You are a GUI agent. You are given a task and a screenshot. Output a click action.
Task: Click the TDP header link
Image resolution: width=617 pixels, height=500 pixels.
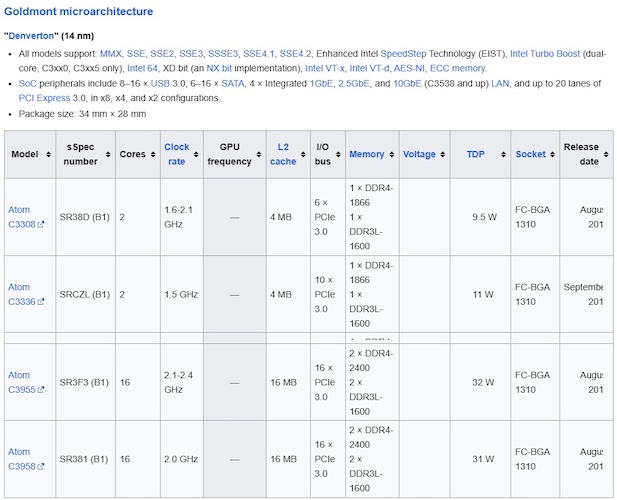click(x=475, y=154)
